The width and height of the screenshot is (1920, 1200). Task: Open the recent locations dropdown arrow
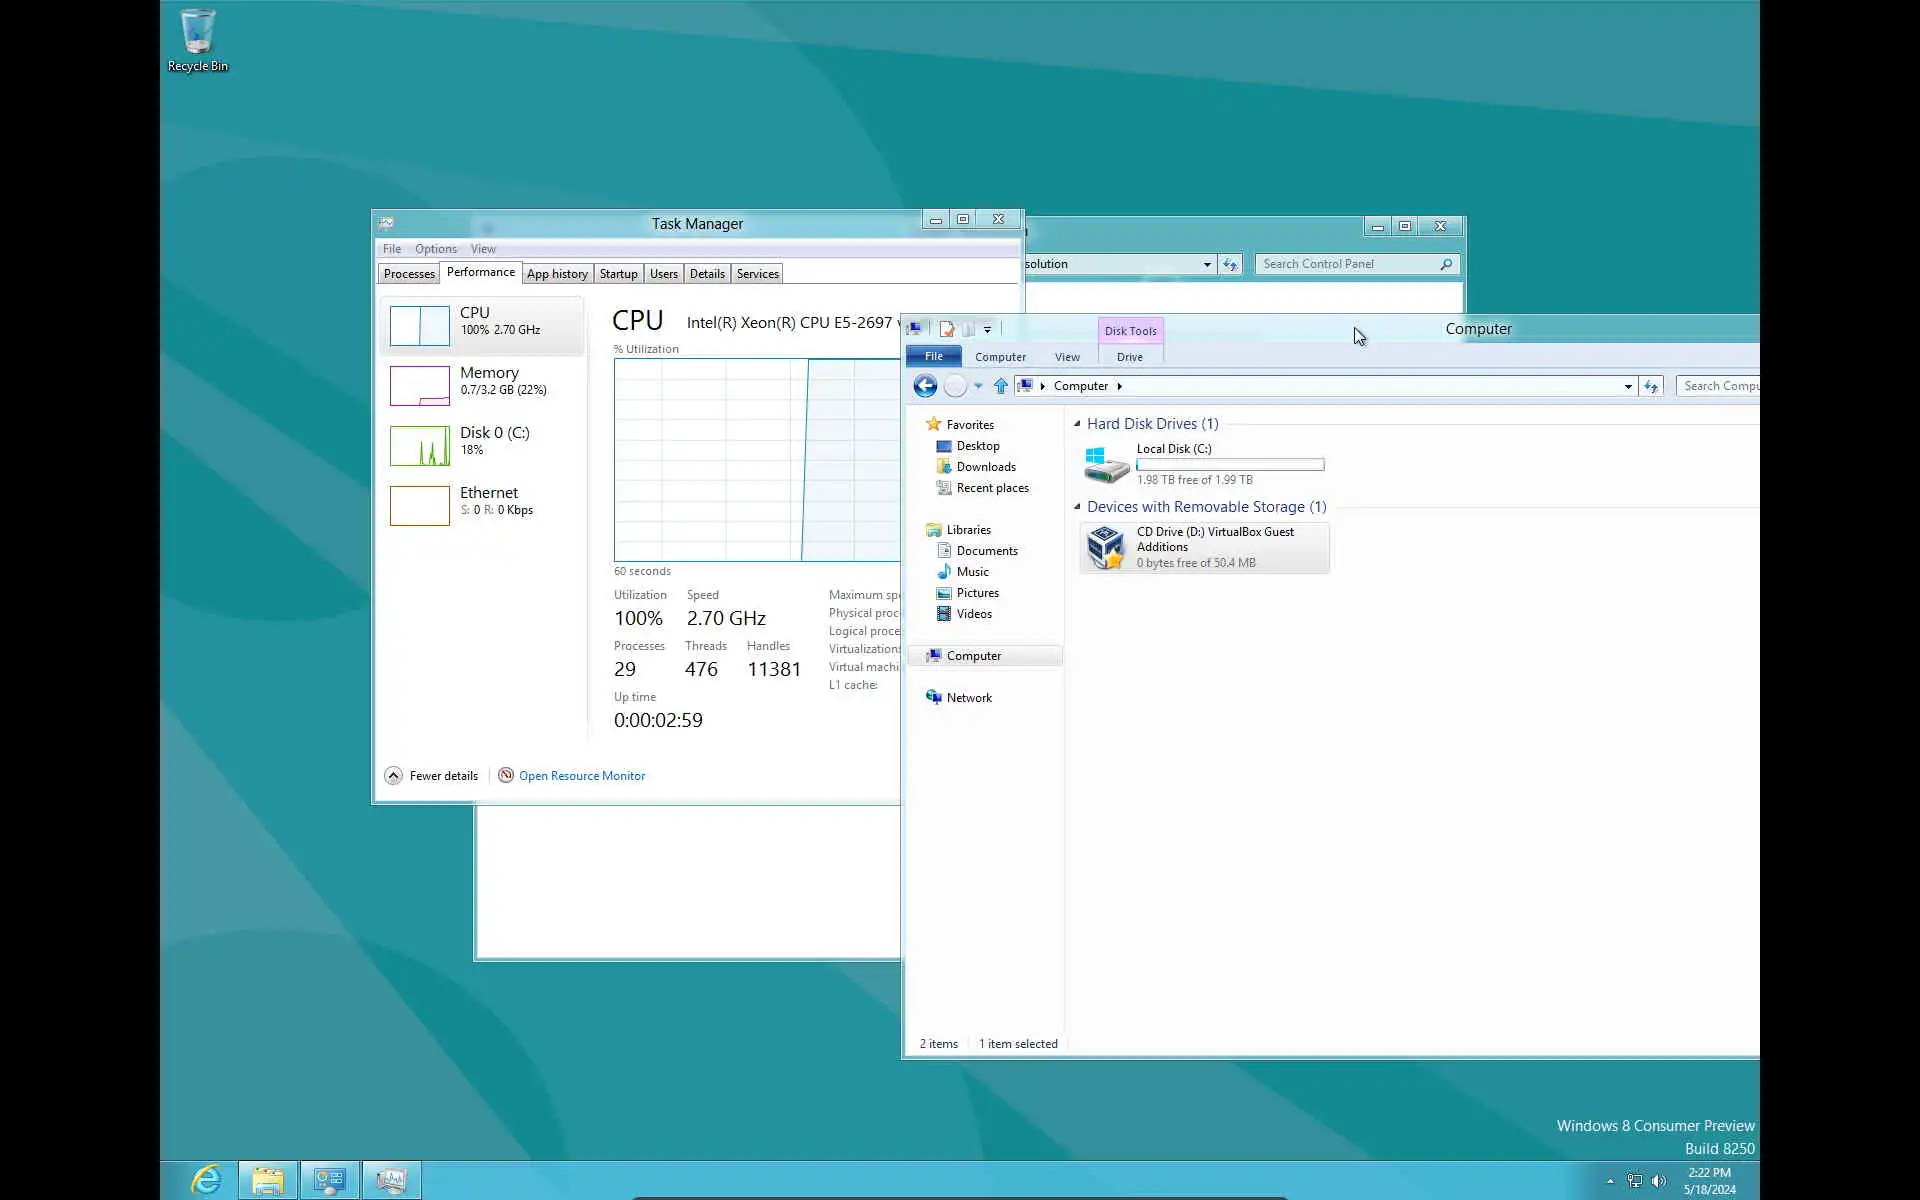point(978,386)
